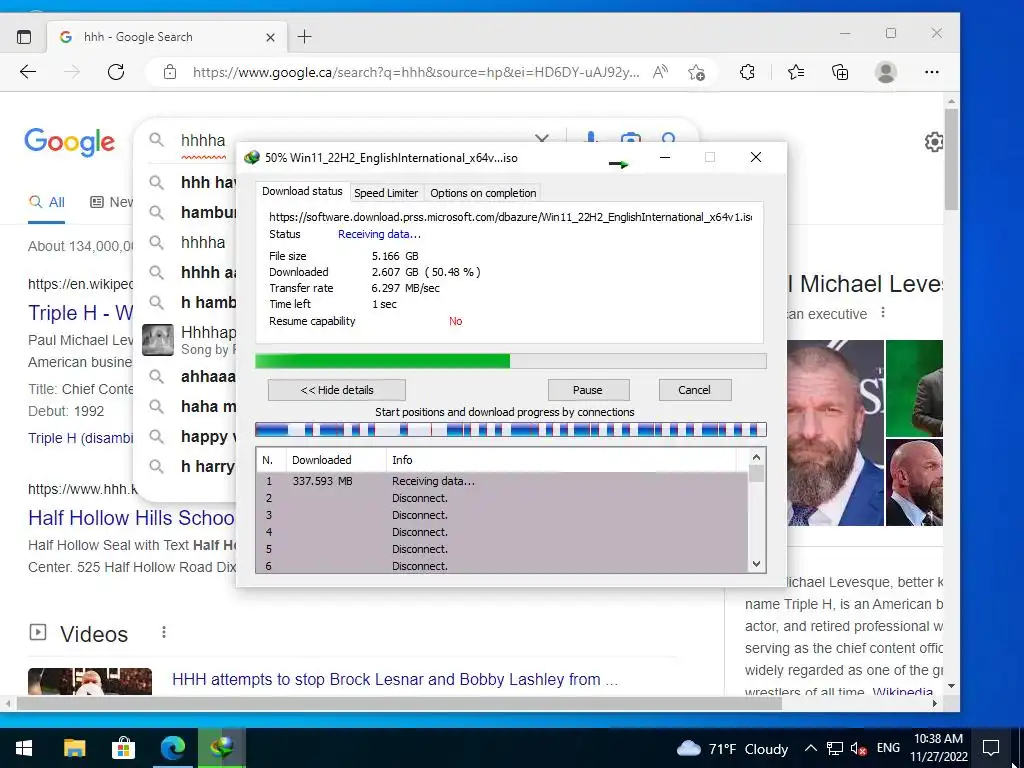The image size is (1024, 768).
Task: Open the Triple H disambiguation link
Action: click(x=80, y=438)
